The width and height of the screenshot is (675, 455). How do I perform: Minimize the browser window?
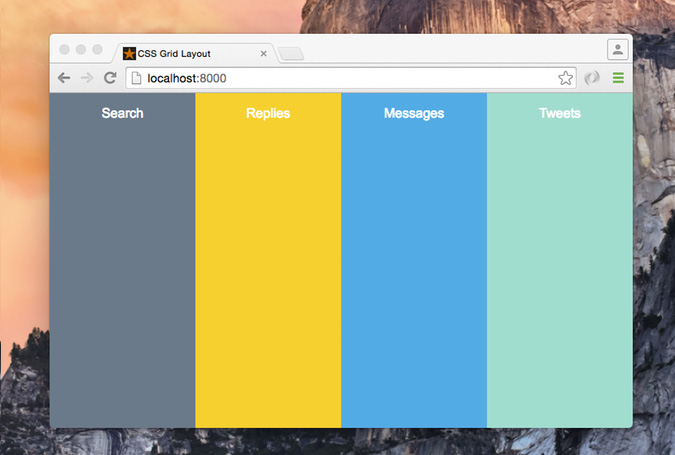pyautogui.click(x=81, y=49)
